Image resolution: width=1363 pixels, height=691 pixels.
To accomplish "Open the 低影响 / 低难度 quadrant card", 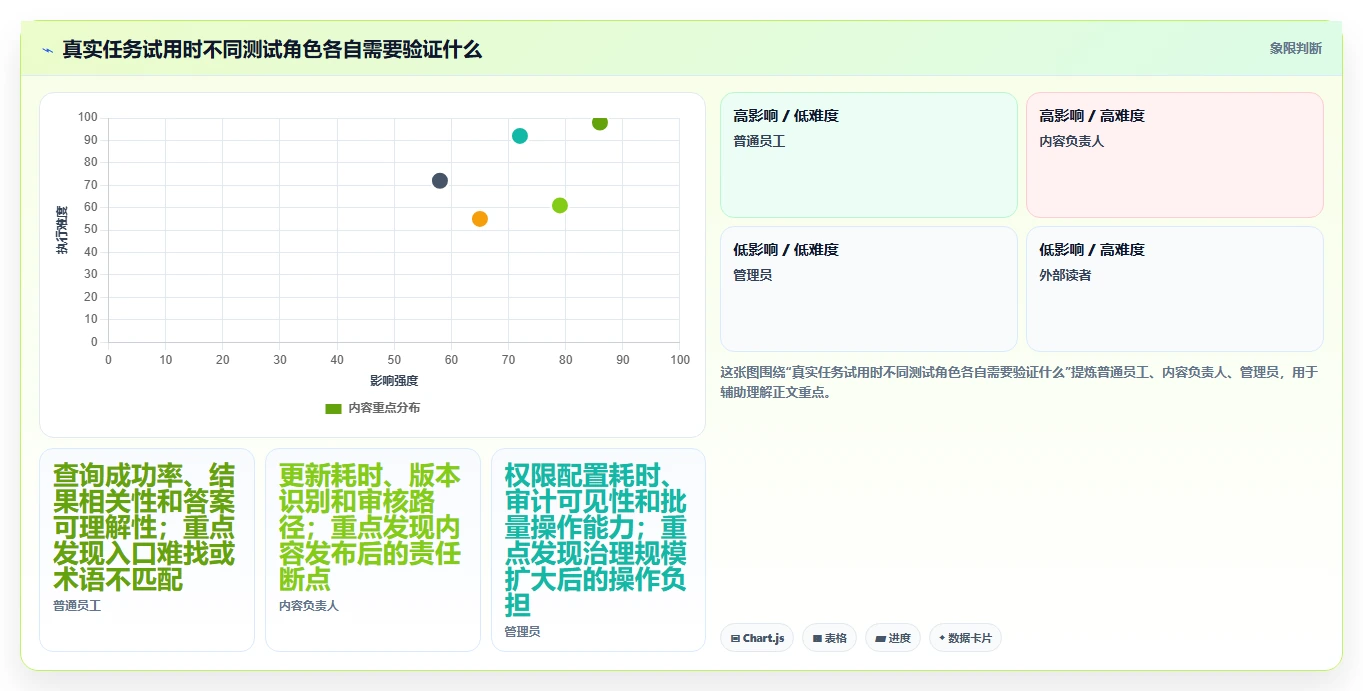I will pos(869,289).
